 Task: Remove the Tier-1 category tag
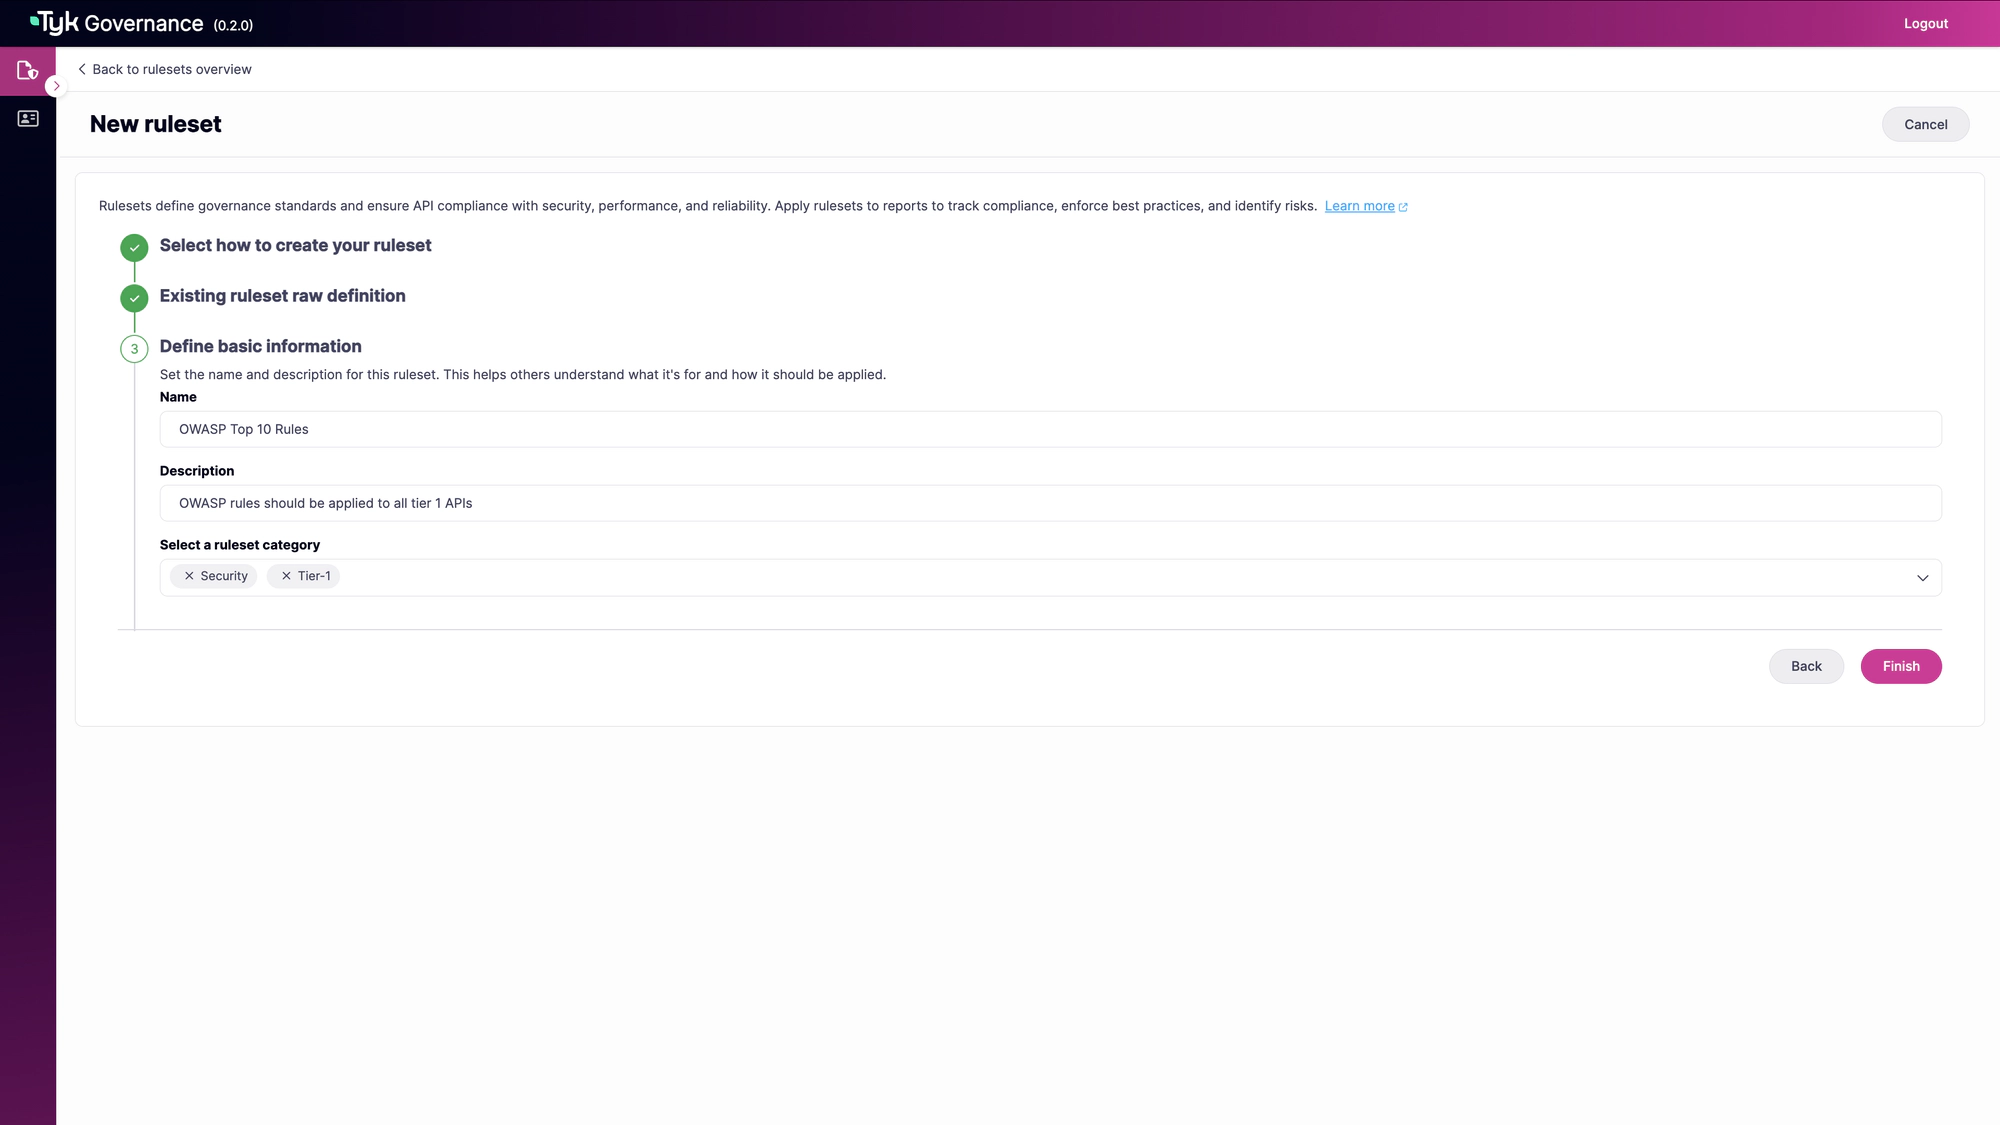click(286, 576)
